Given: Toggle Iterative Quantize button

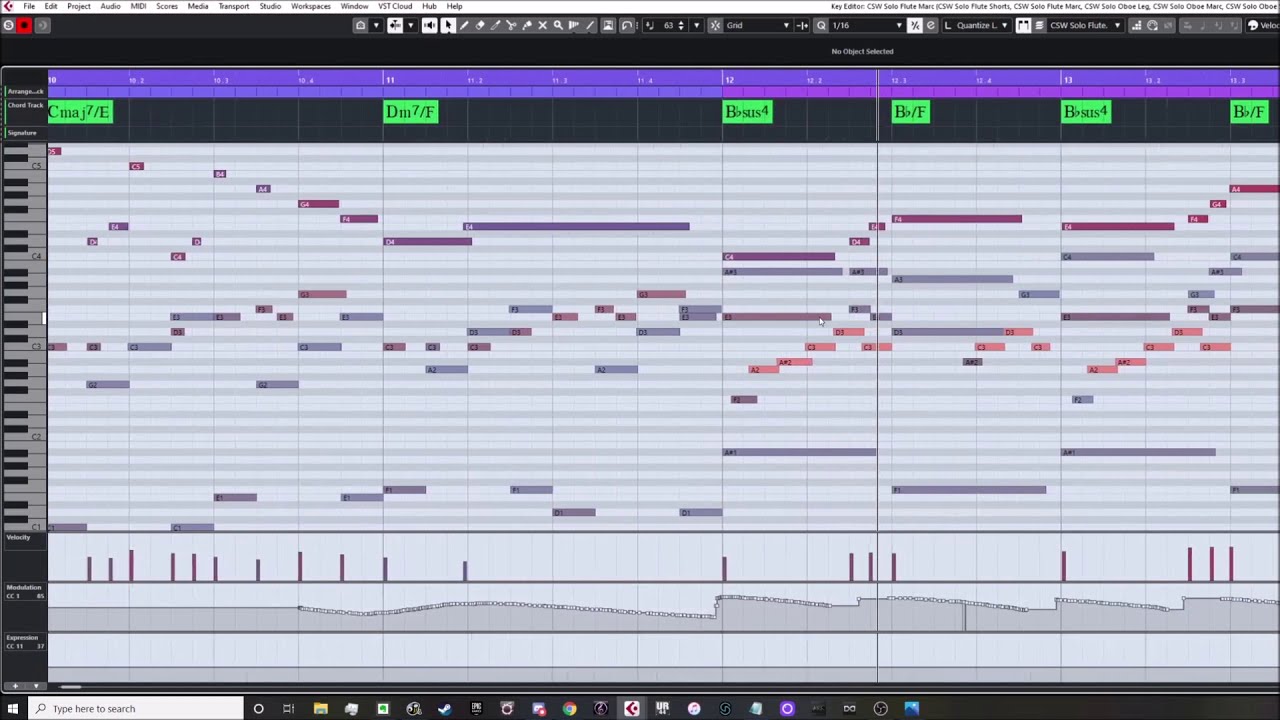Looking at the screenshot, I should click(x=916, y=25).
